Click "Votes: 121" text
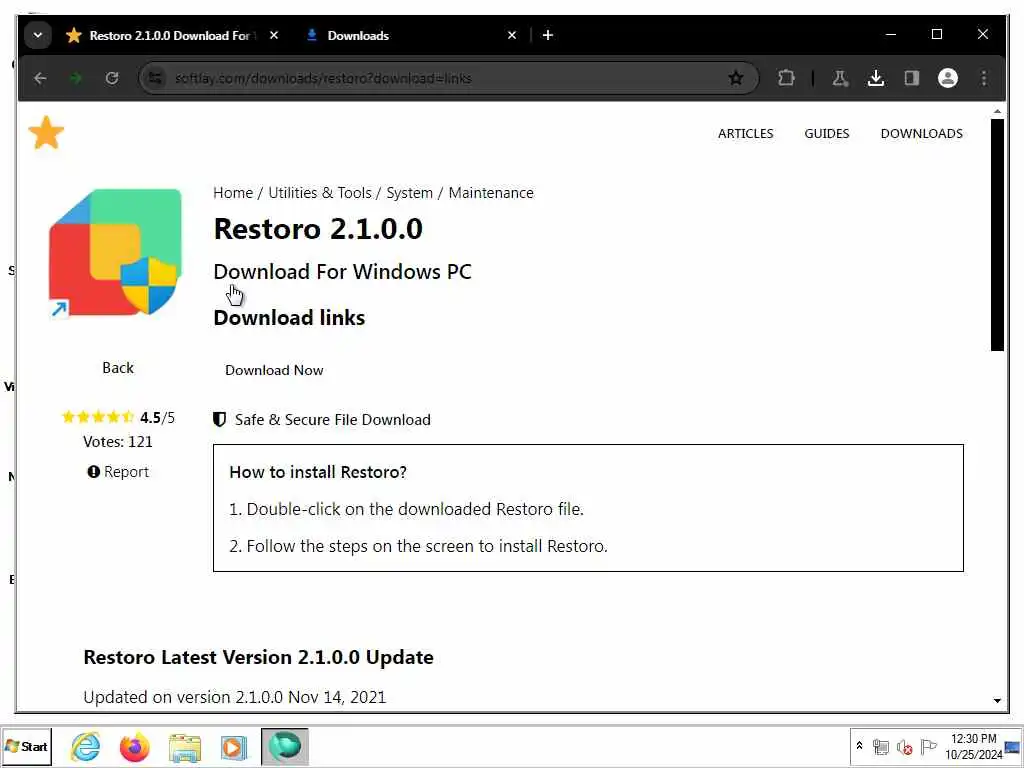Image resolution: width=1024 pixels, height=768 pixels. click(x=118, y=441)
